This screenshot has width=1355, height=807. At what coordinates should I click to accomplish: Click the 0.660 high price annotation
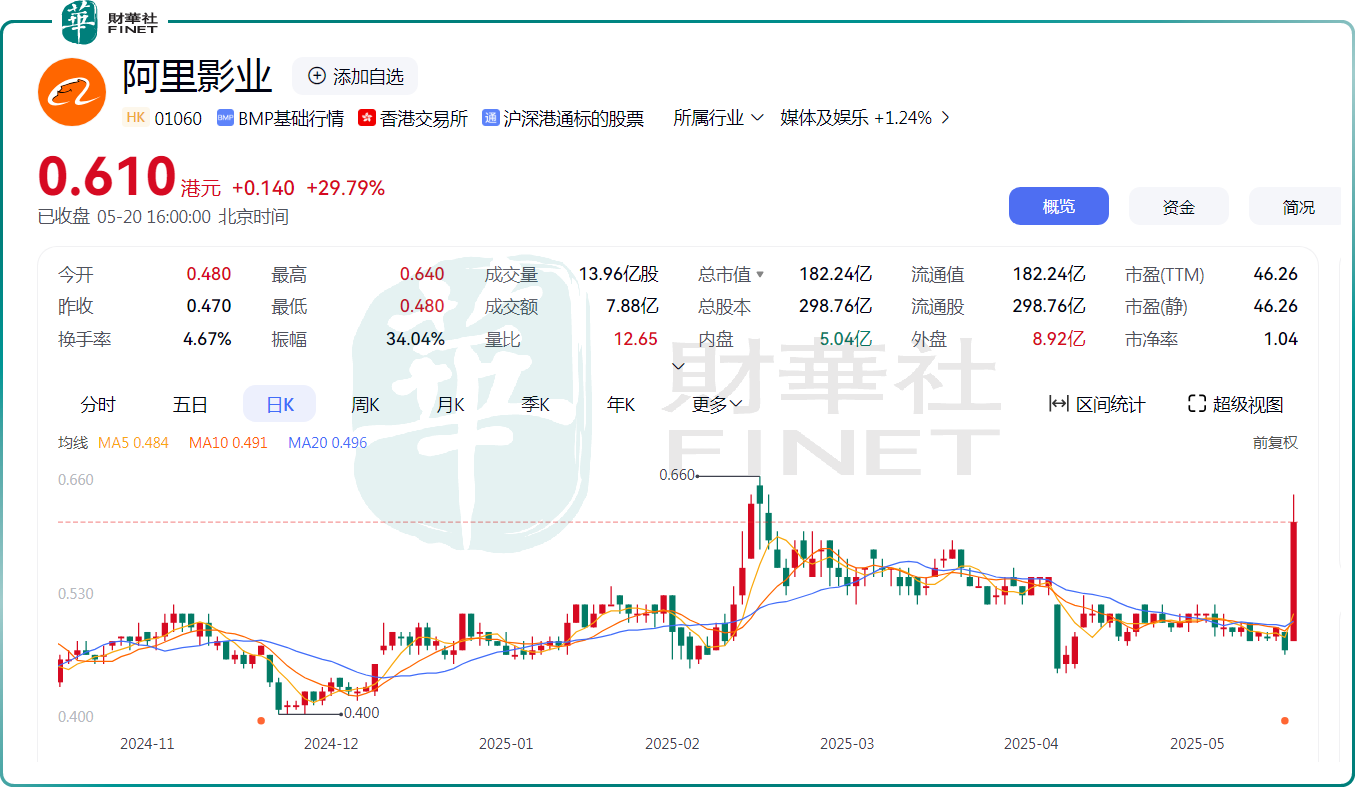(677, 475)
